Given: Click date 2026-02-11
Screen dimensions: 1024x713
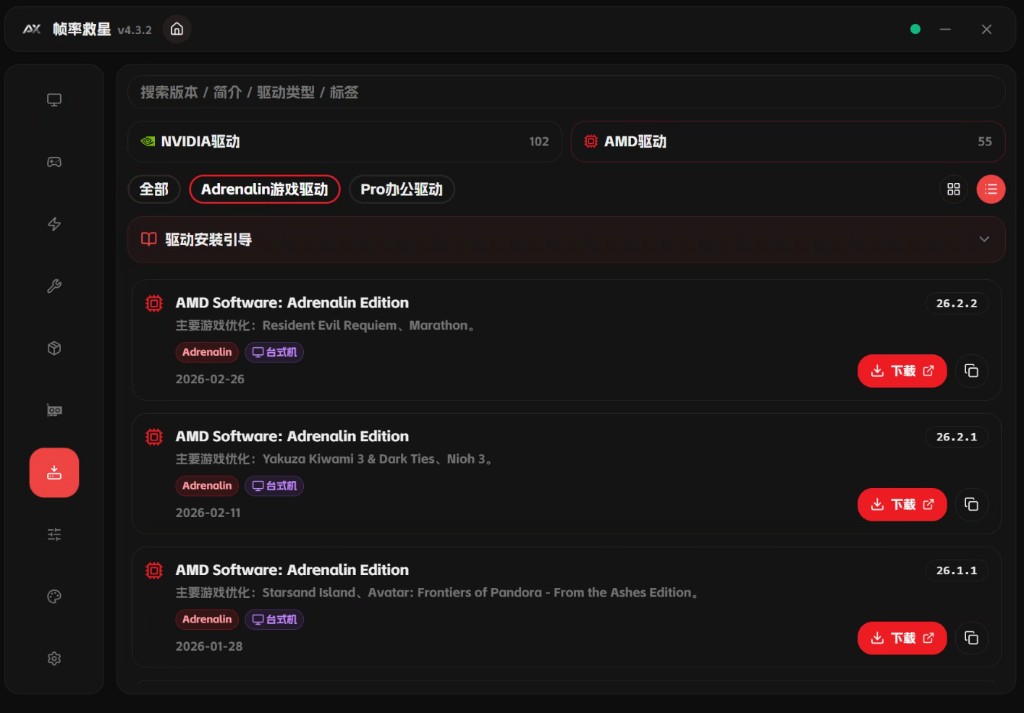Looking at the screenshot, I should (208, 513).
